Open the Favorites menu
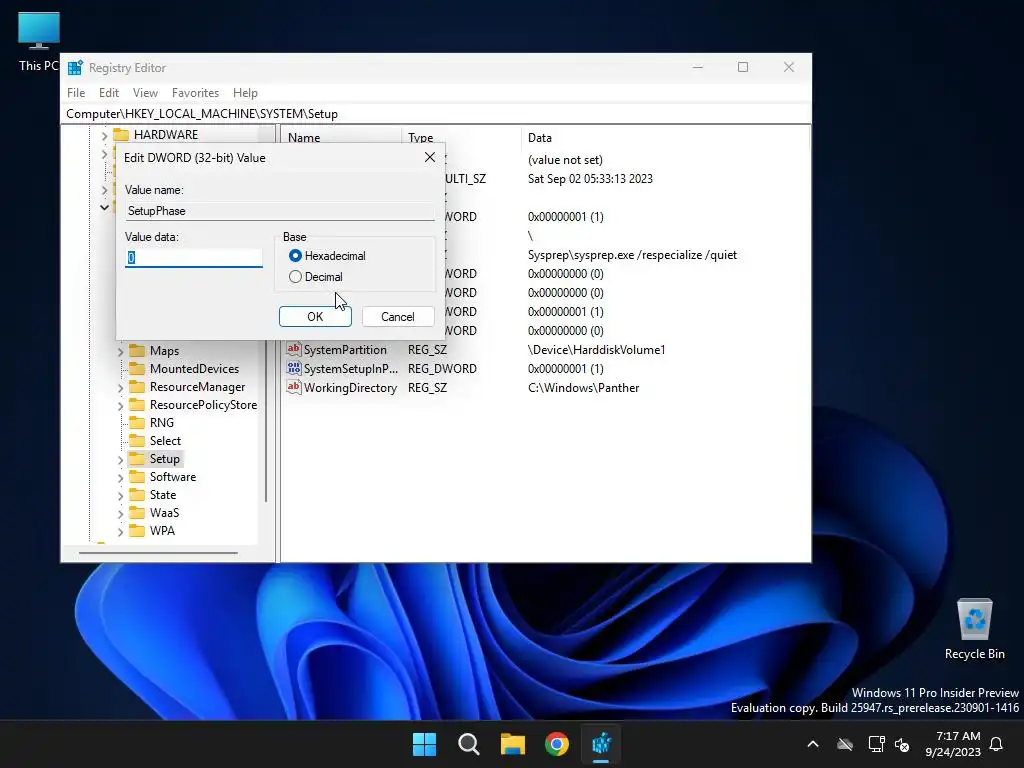1024x768 pixels. point(195,93)
